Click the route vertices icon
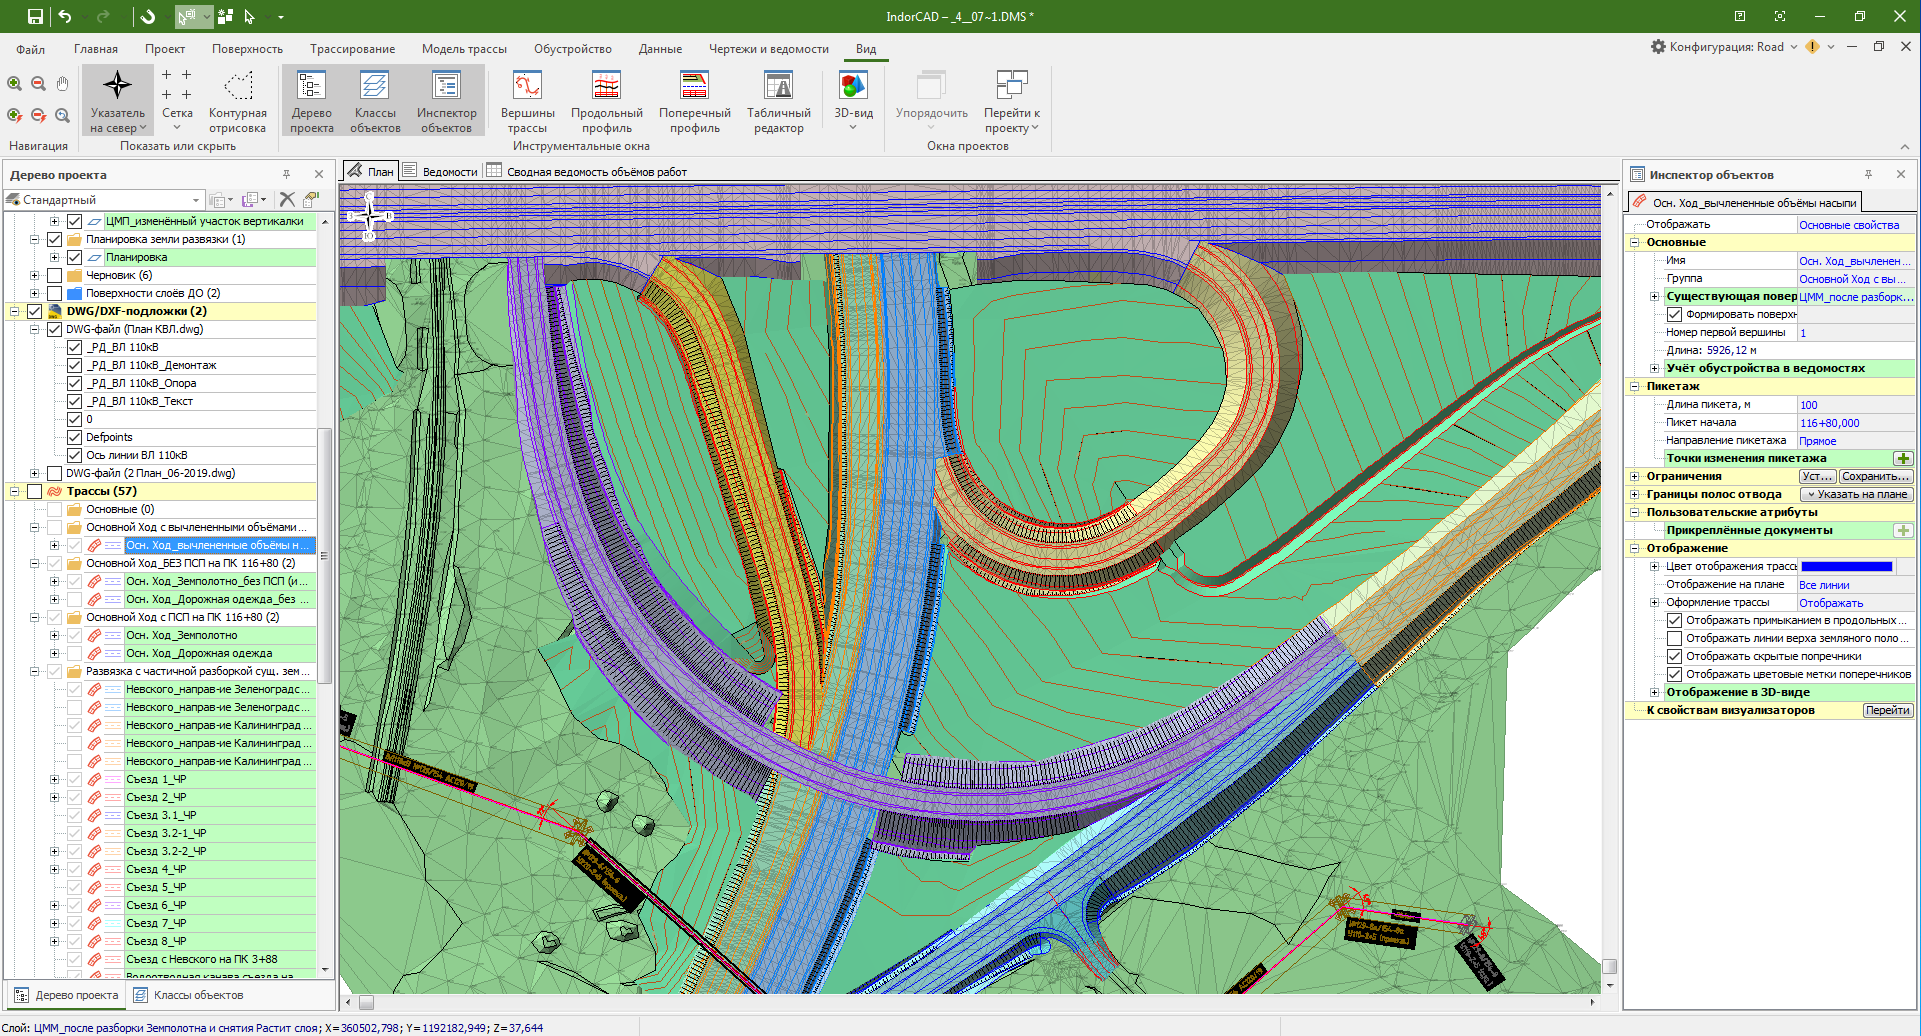Image resolution: width=1921 pixels, height=1036 pixels. pyautogui.click(x=527, y=87)
